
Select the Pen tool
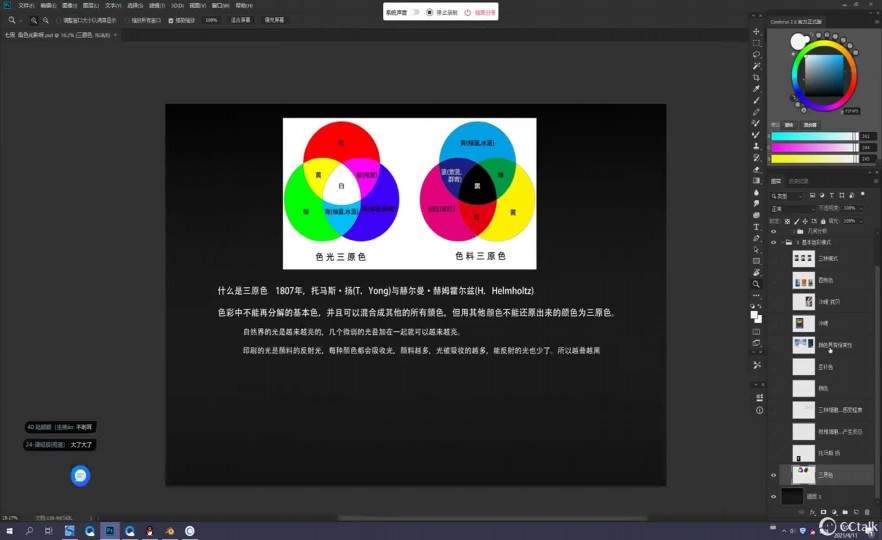[757, 238]
